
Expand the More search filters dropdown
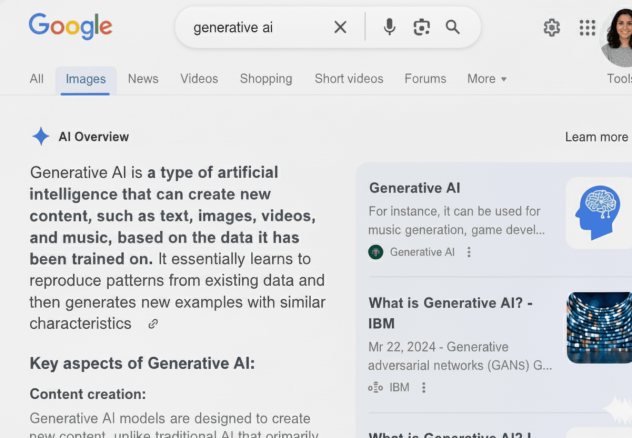pyautogui.click(x=487, y=79)
